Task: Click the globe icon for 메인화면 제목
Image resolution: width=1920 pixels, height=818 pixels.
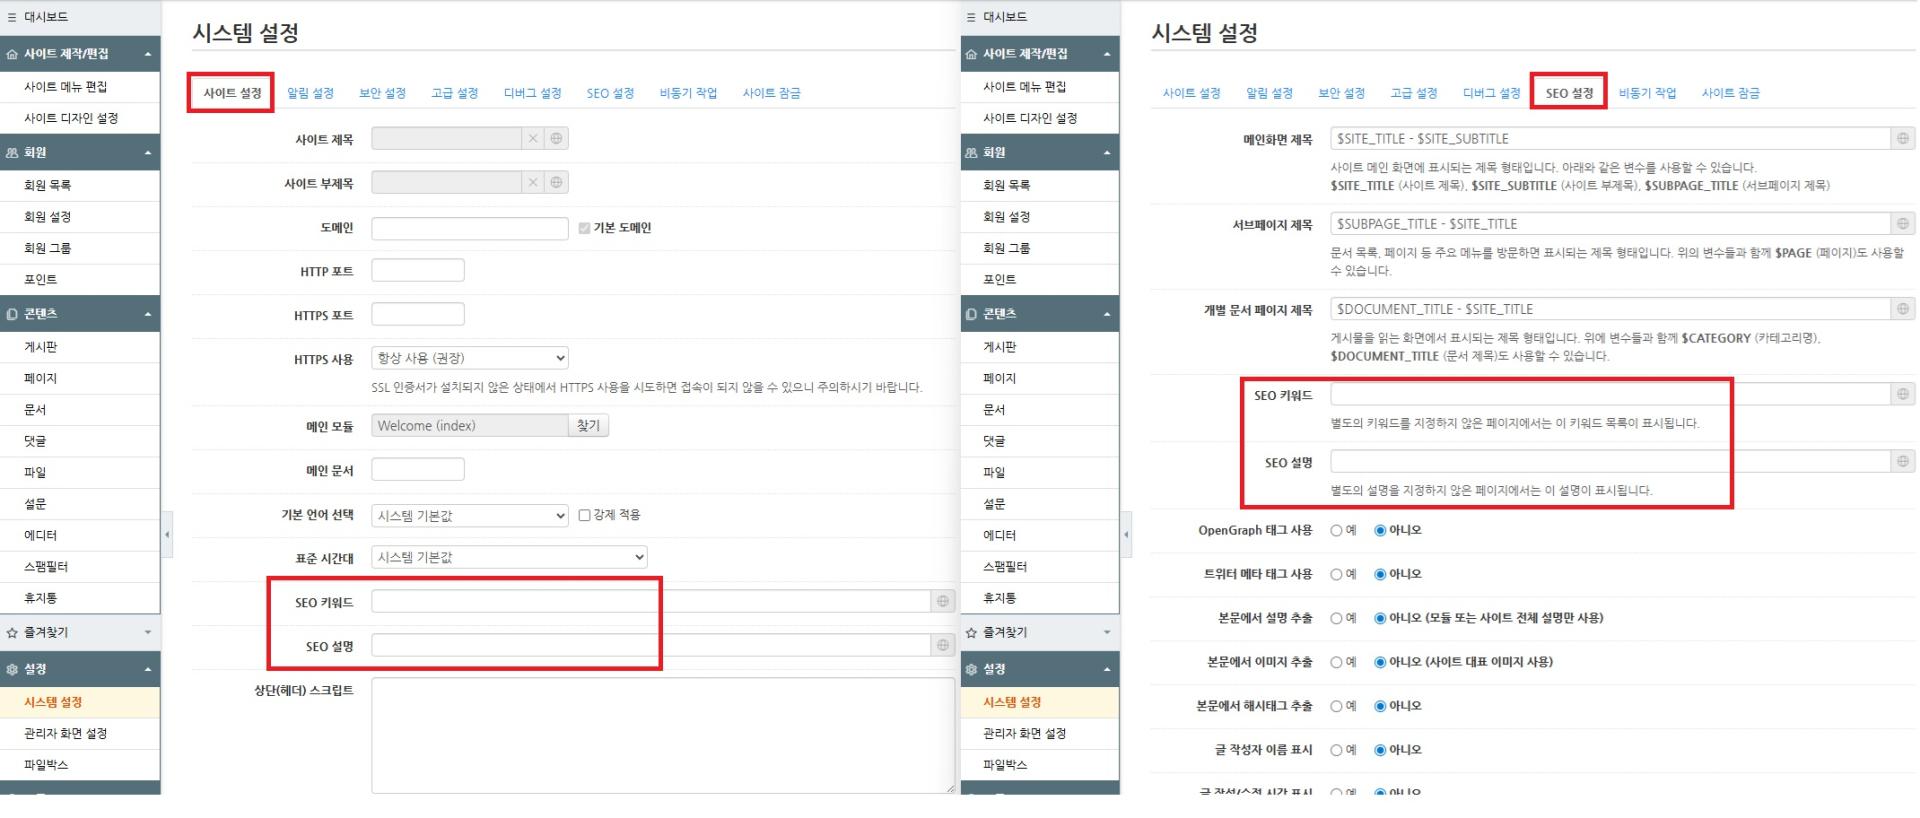Action: click(1902, 139)
